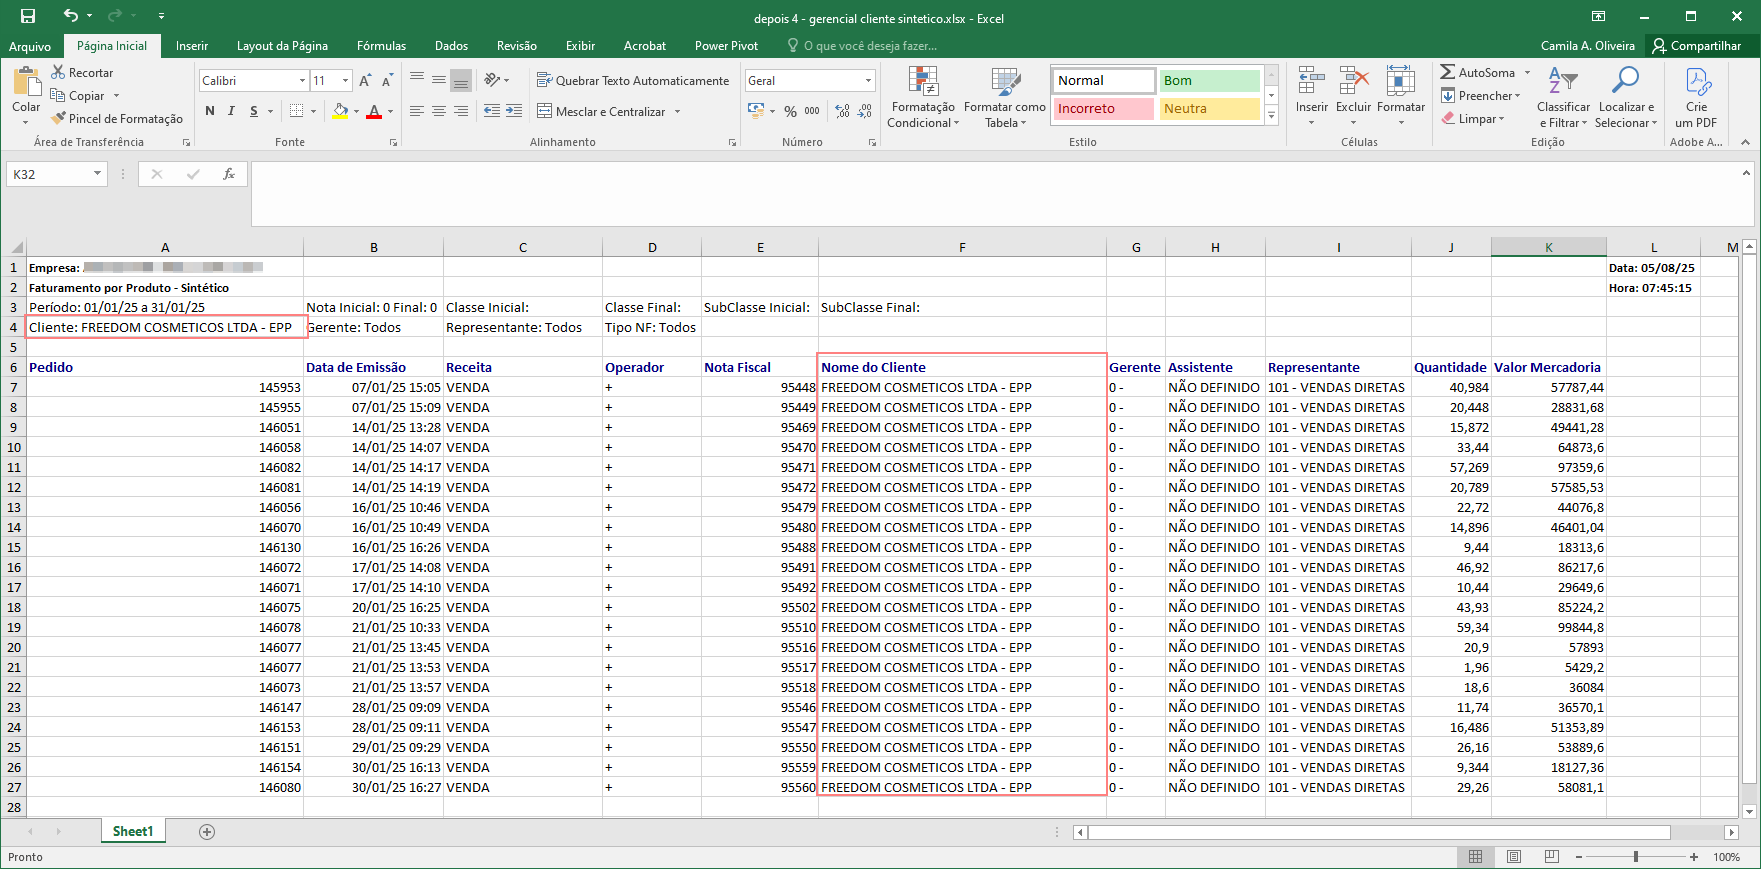Toggle bold N formatting
Image resolution: width=1761 pixels, height=869 pixels.
210,111
